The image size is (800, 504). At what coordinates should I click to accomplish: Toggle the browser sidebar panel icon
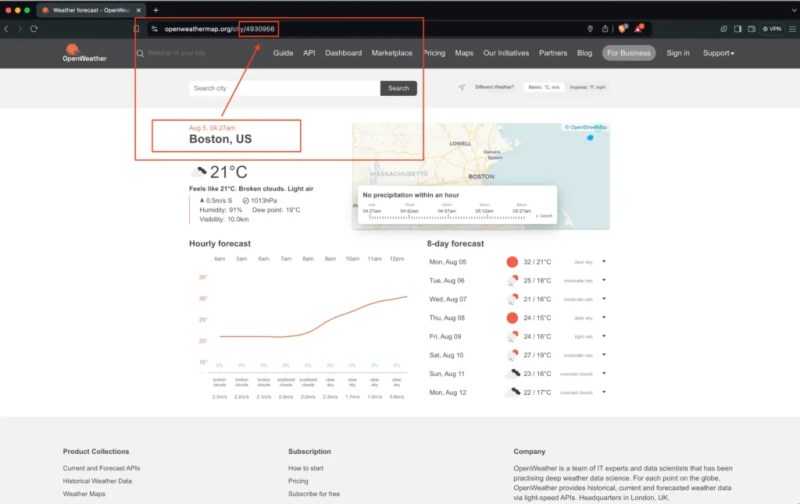pyautogui.click(x=738, y=29)
